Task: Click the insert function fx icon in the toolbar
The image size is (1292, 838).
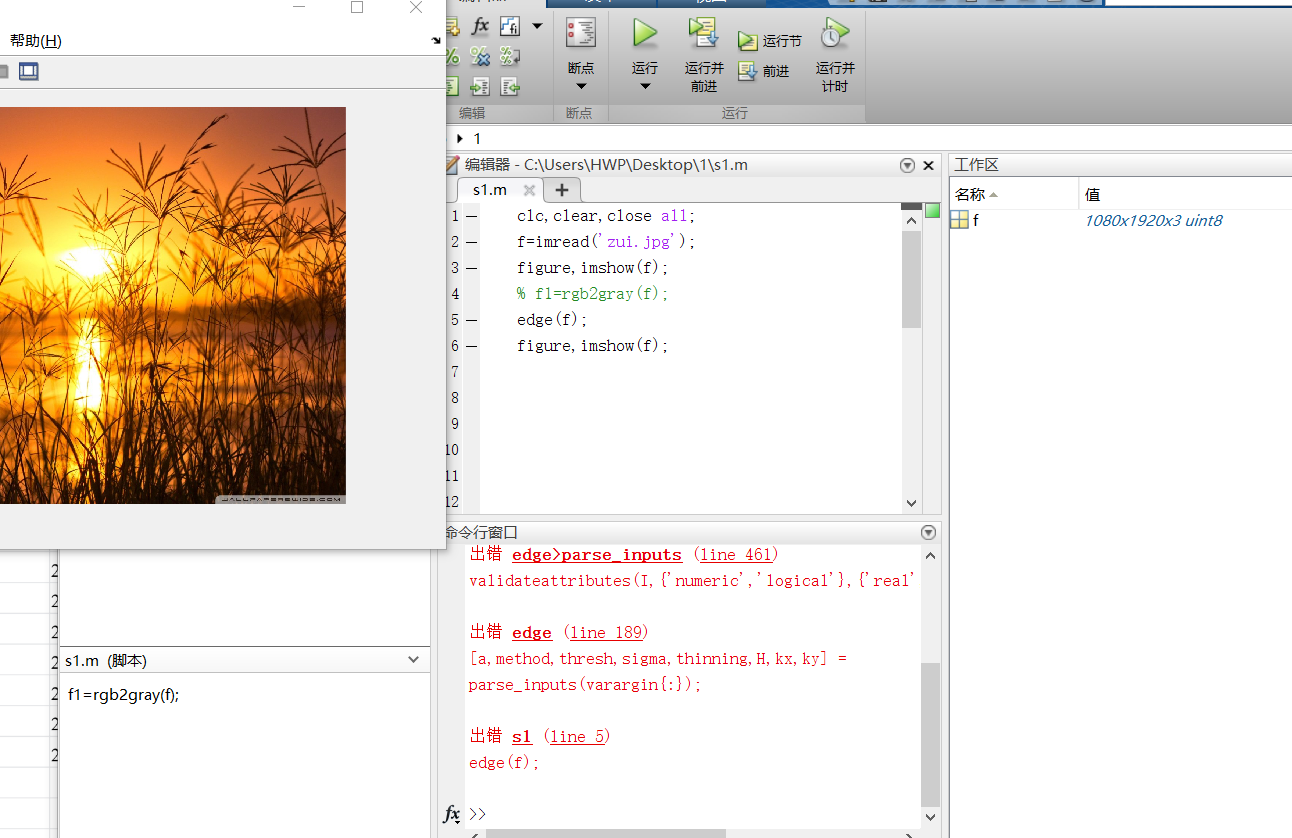Action: (479, 25)
